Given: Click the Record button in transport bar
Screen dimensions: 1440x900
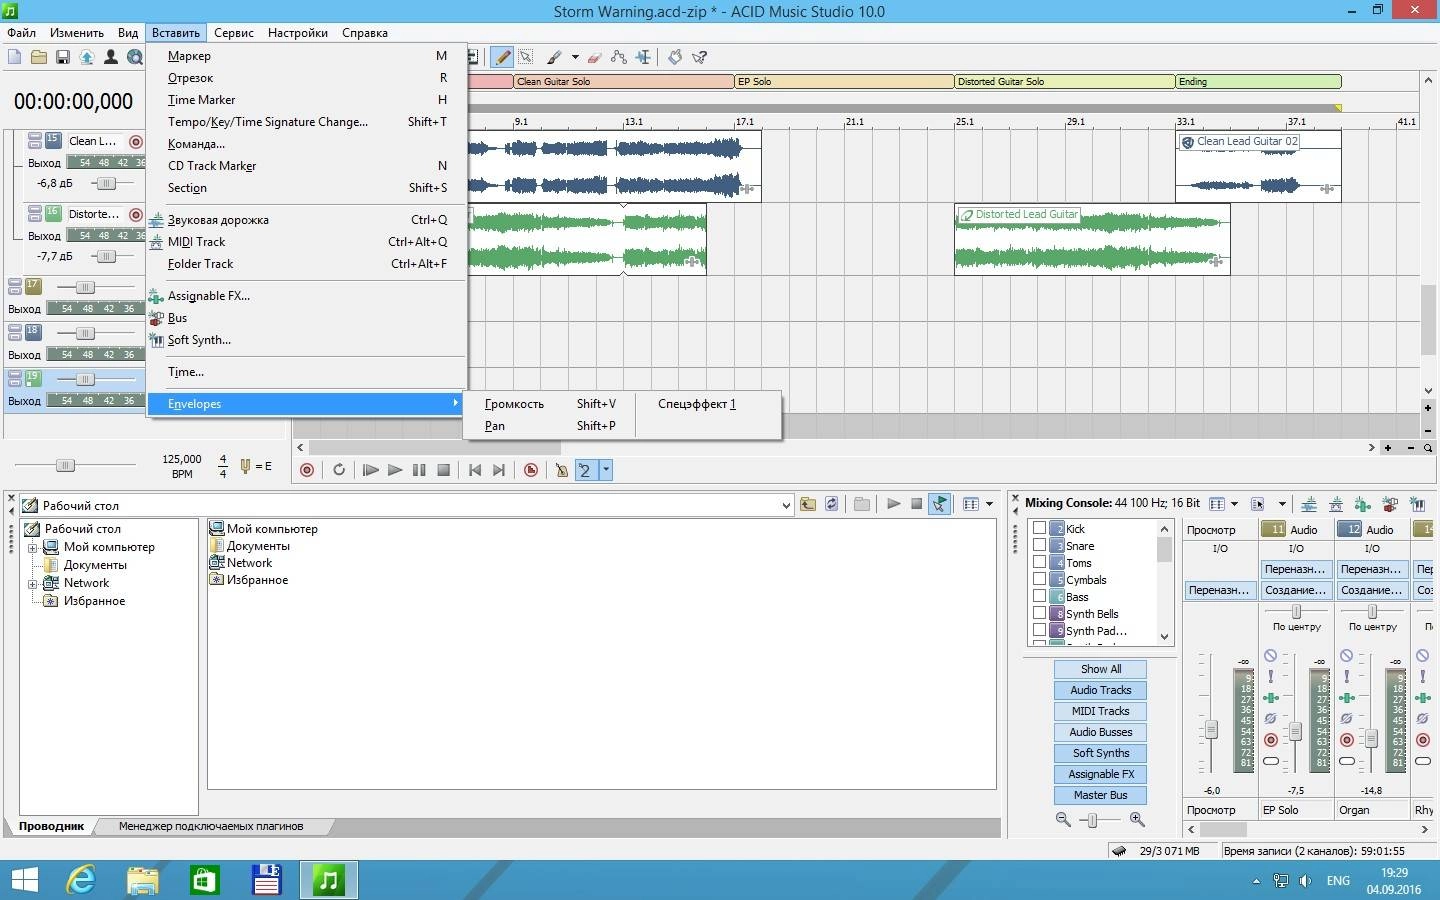Looking at the screenshot, I should tap(307, 469).
